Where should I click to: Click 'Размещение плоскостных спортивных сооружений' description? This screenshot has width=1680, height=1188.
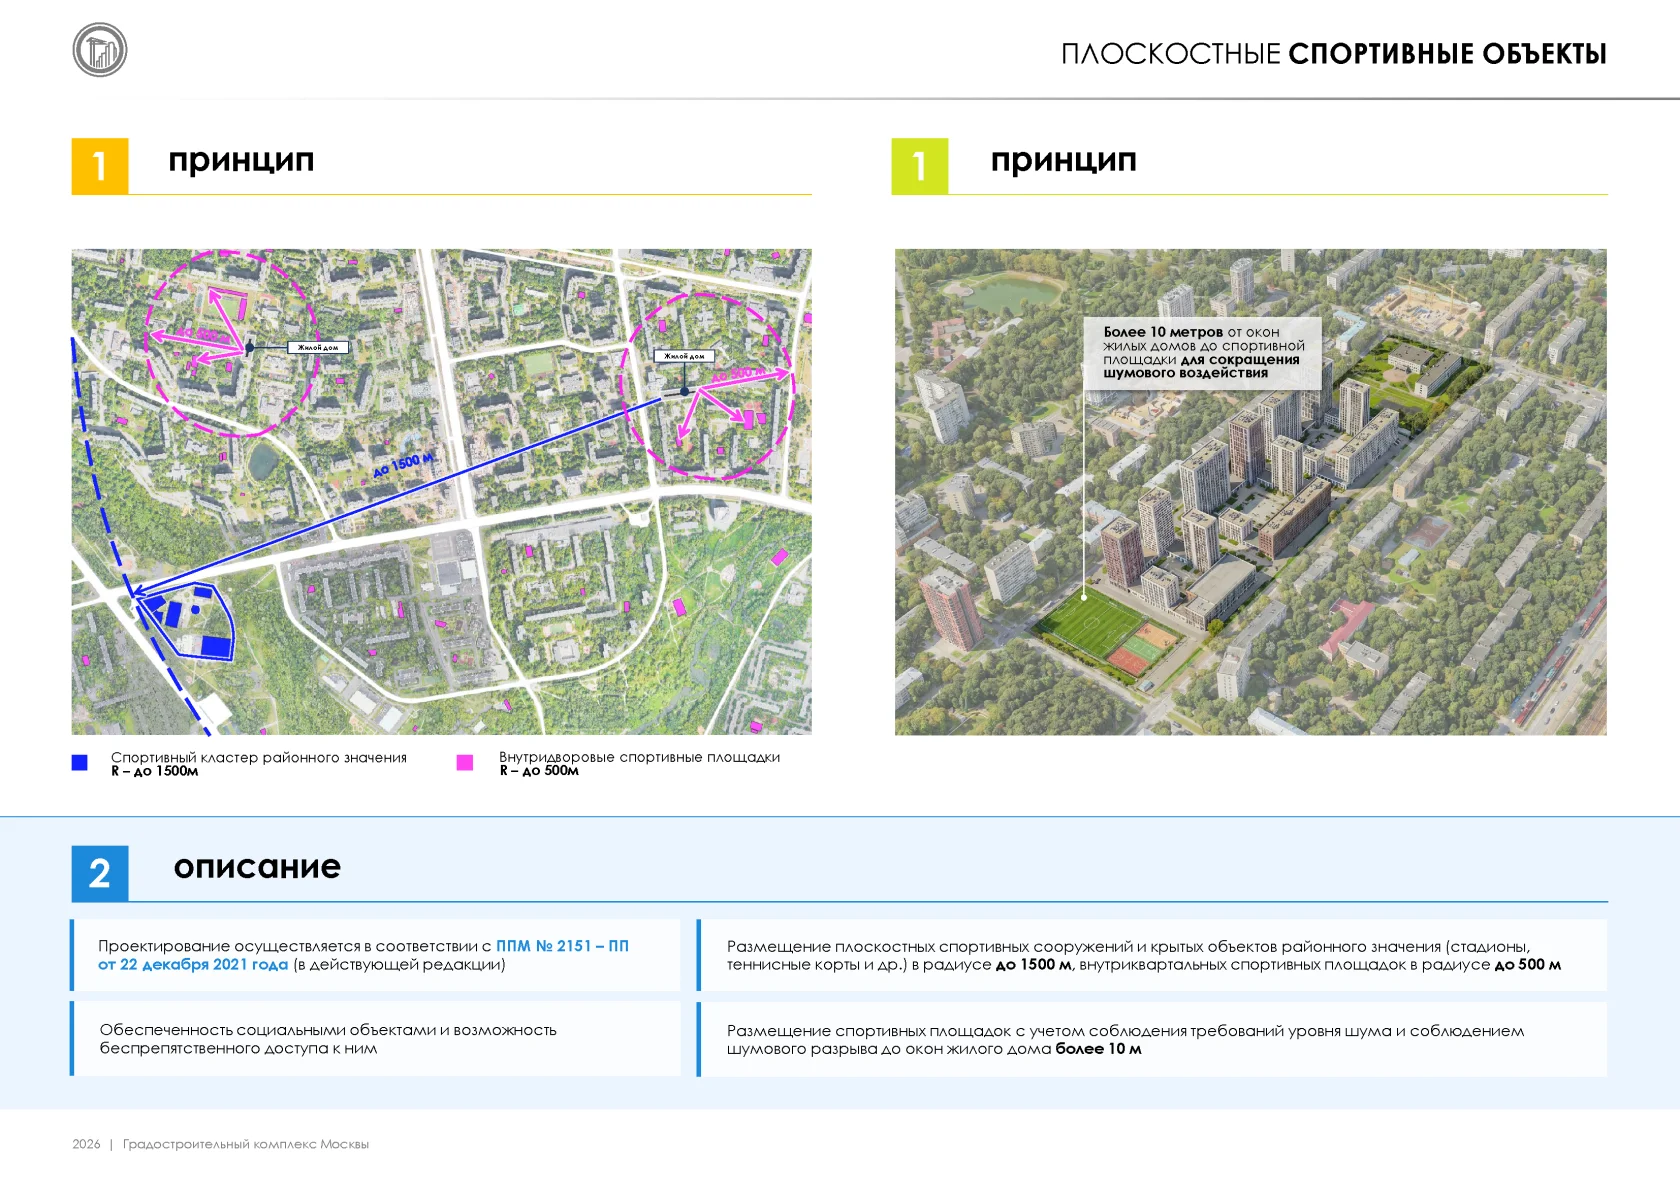1152,955
